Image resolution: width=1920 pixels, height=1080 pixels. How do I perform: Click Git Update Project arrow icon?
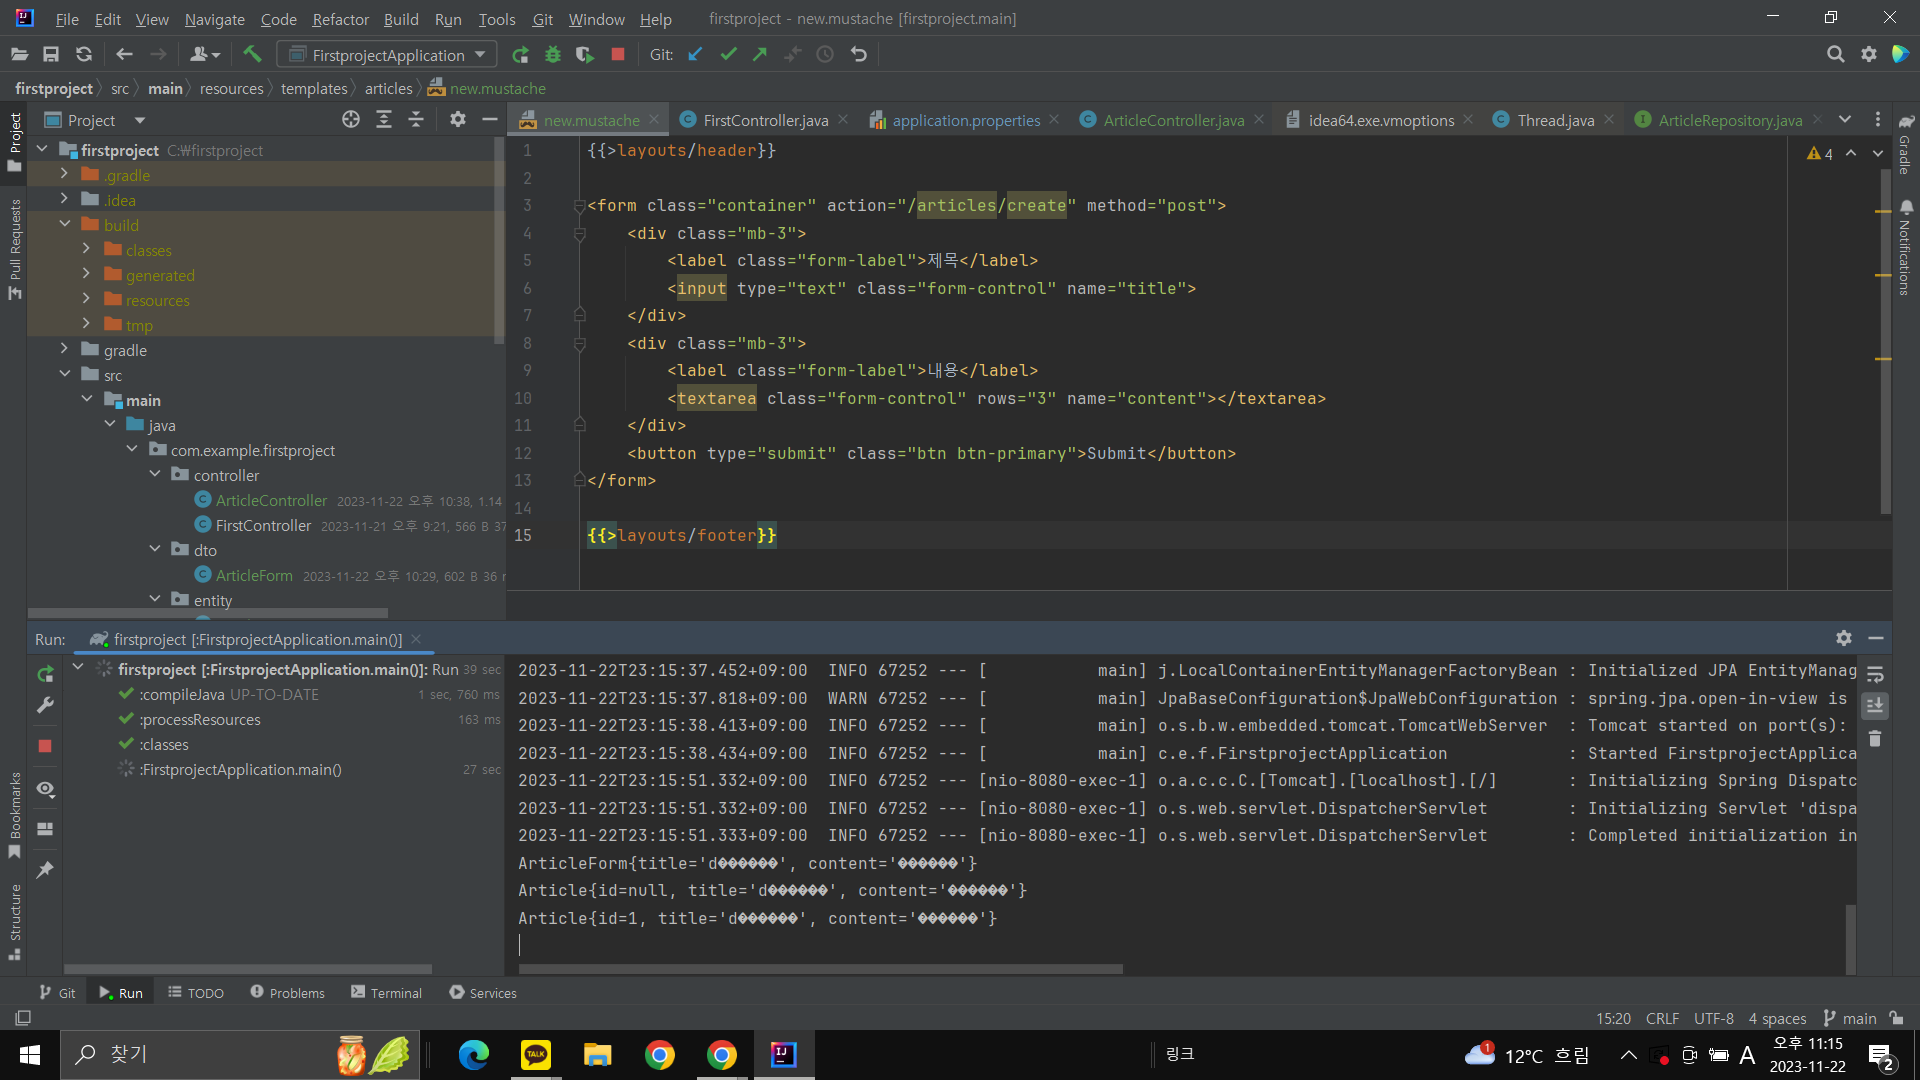(695, 54)
